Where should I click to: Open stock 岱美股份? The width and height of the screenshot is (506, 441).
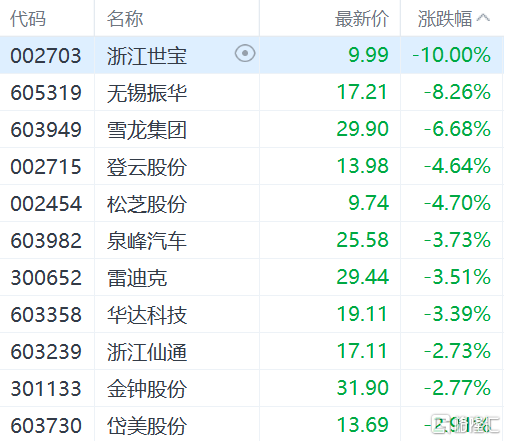[147, 425]
